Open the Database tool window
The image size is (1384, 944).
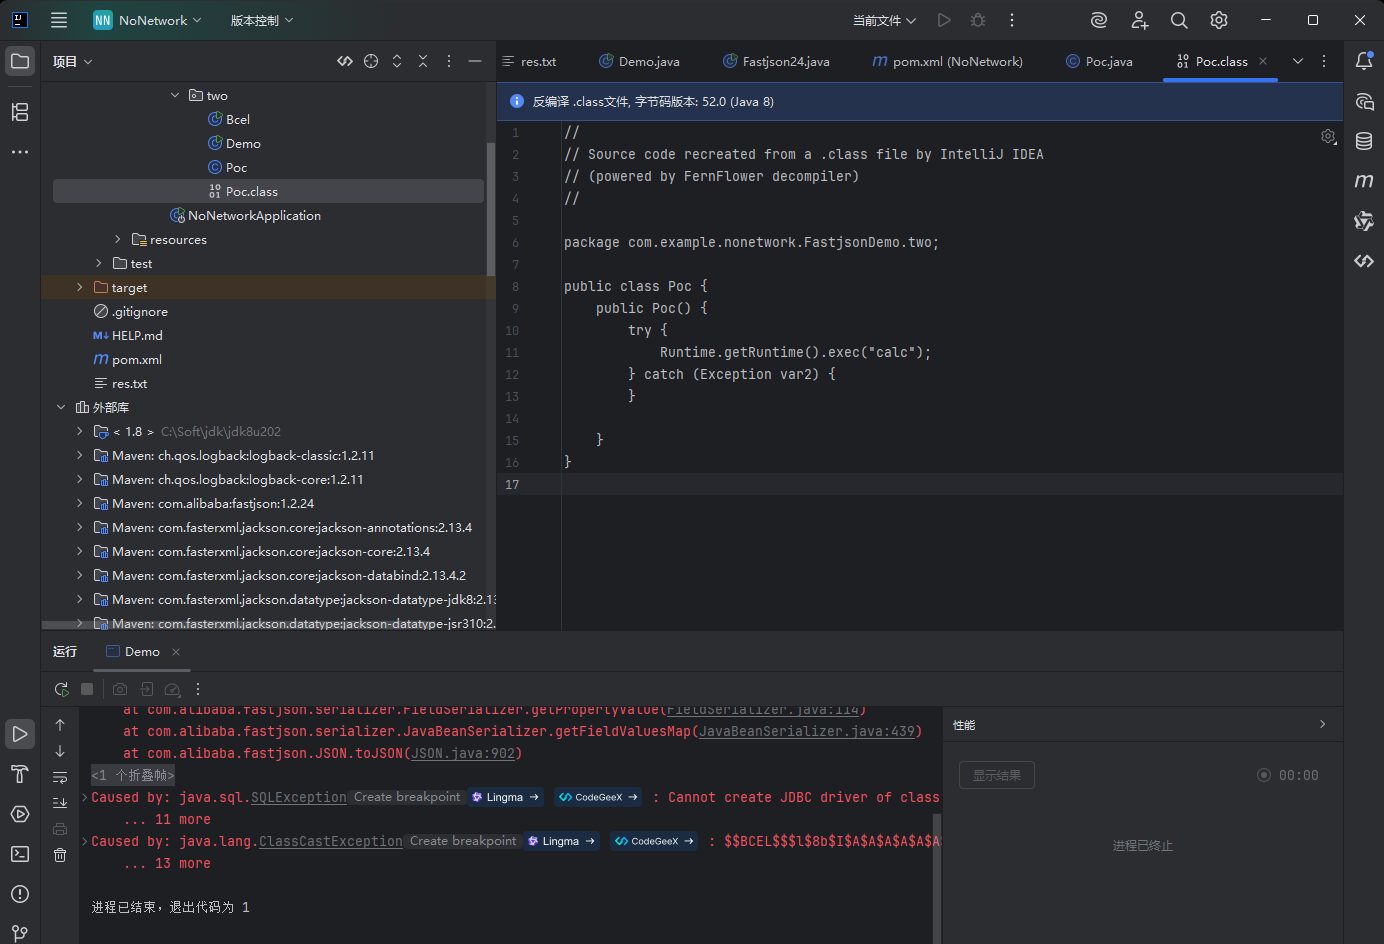tap(1364, 141)
